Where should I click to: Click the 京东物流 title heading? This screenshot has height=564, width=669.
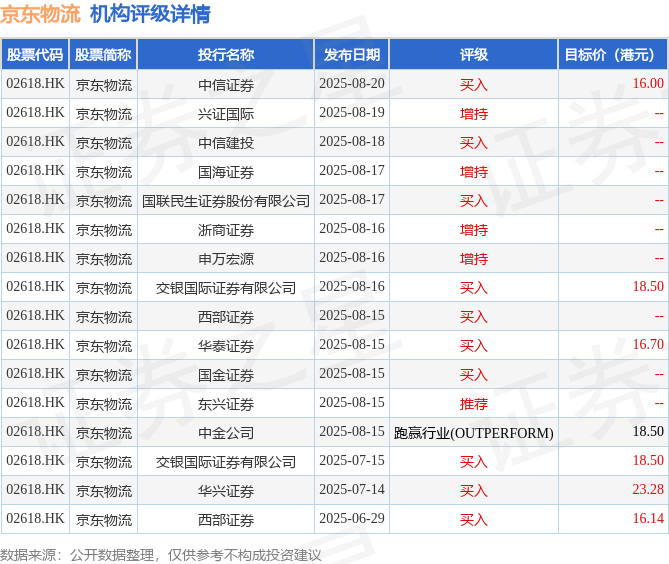(x=40, y=14)
